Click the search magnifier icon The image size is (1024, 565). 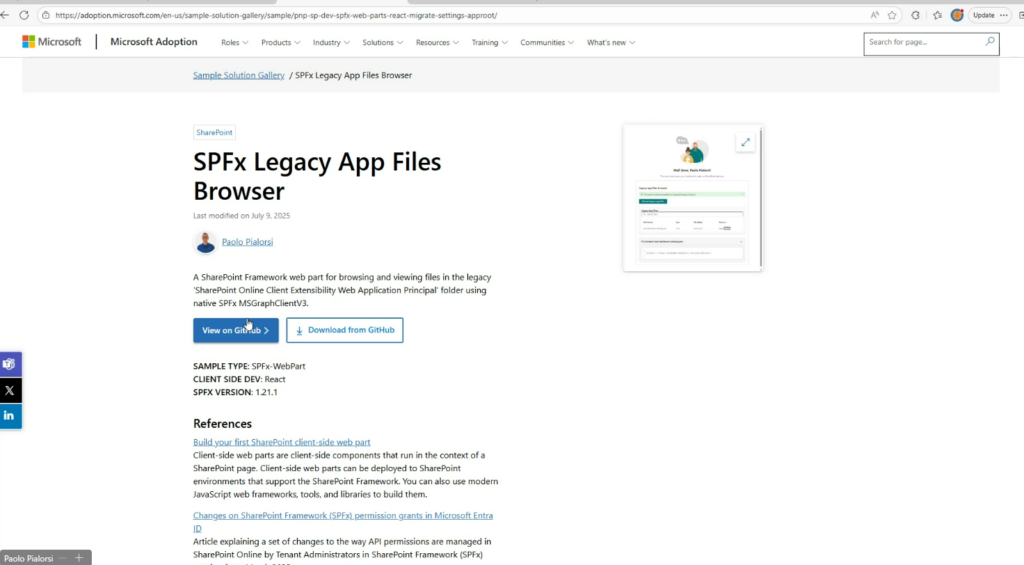990,42
